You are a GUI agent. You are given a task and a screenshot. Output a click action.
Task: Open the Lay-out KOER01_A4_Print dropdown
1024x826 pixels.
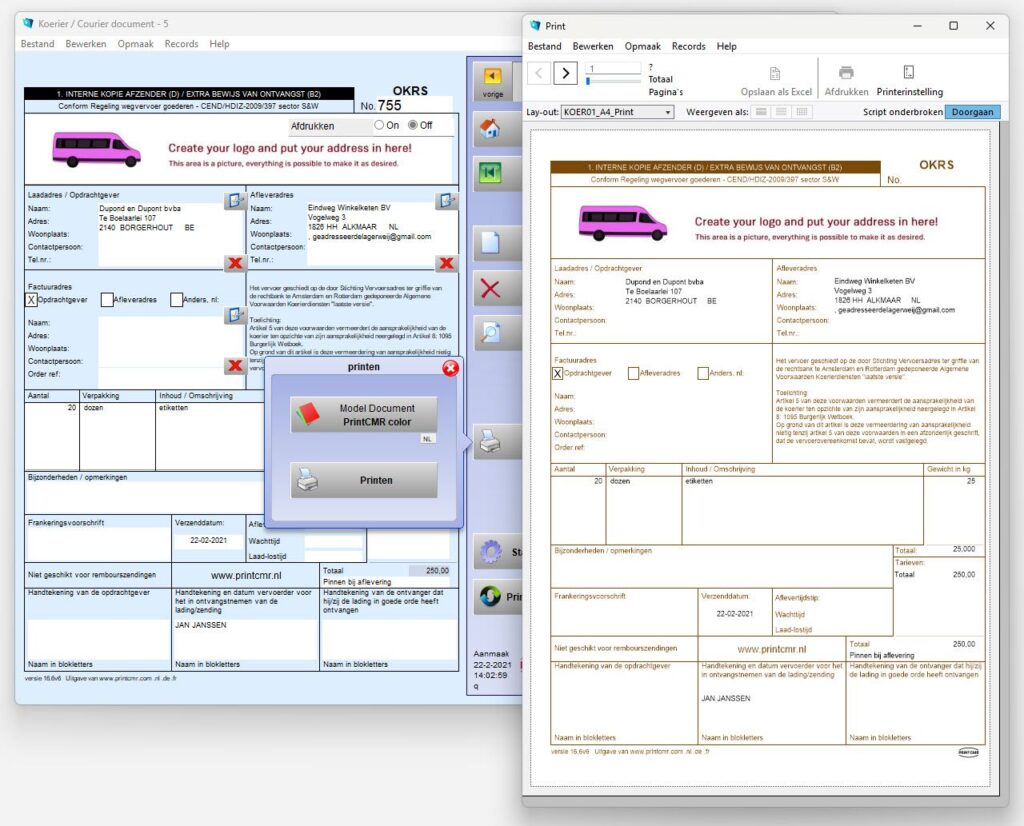tap(617, 112)
